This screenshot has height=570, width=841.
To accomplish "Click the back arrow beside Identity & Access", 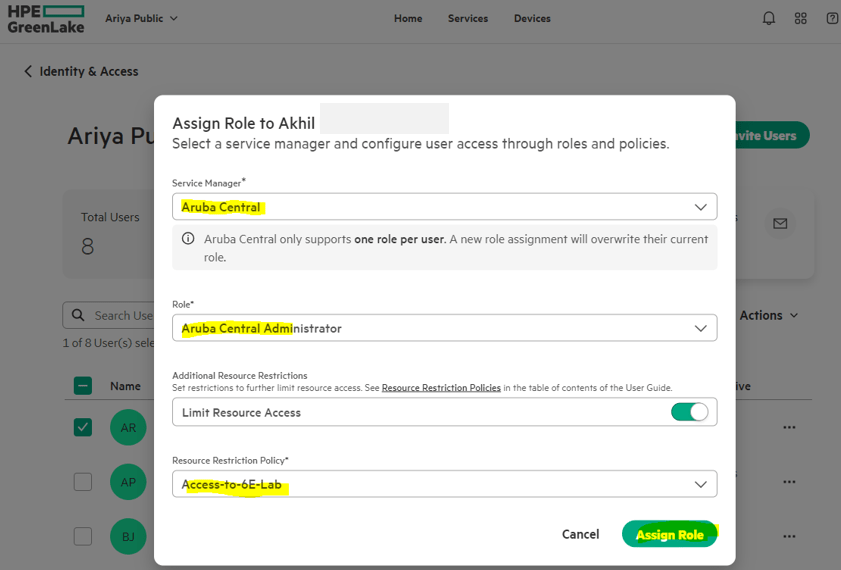I will coord(28,71).
